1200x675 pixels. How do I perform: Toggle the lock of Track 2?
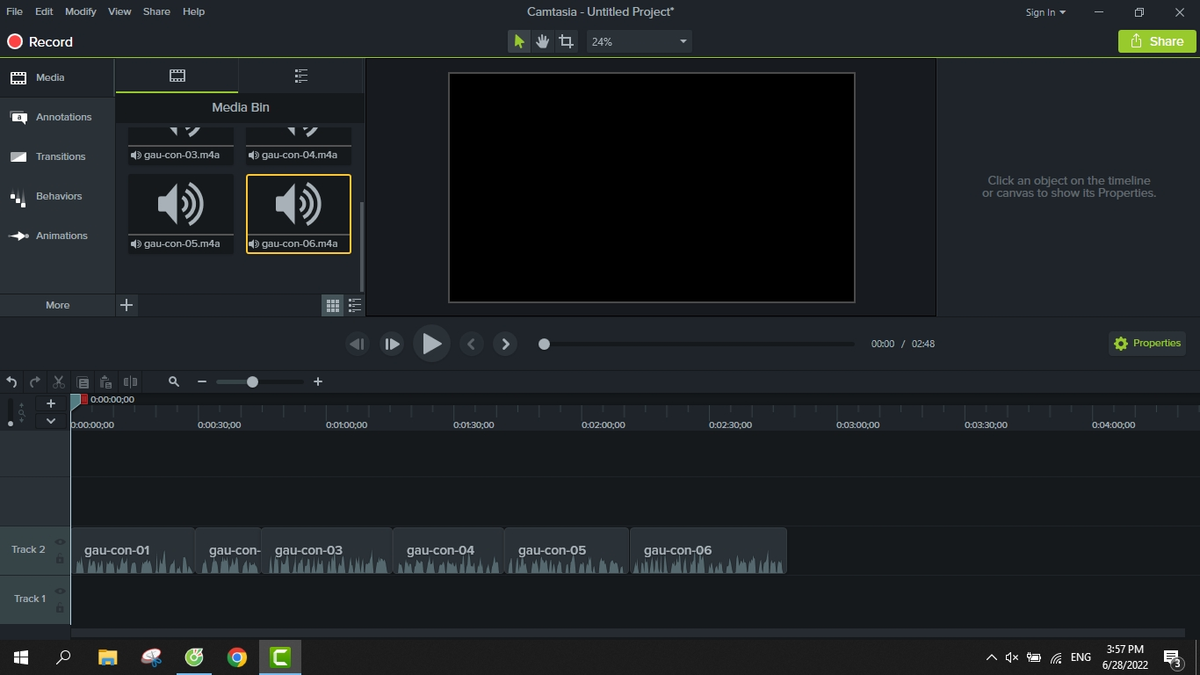point(59,559)
